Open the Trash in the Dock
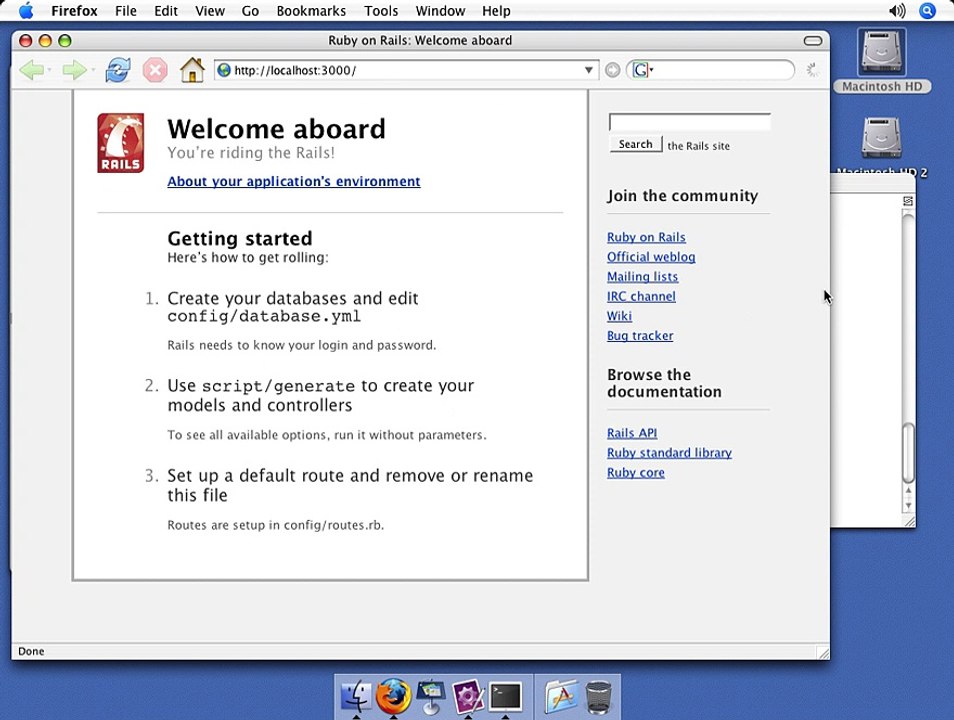 point(599,697)
